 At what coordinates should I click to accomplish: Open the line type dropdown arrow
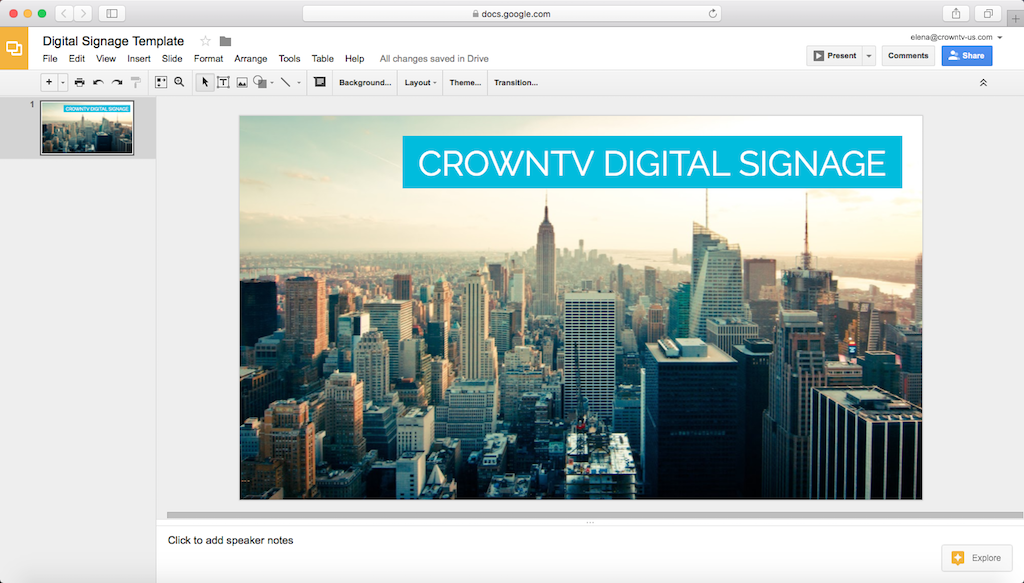[x=299, y=83]
